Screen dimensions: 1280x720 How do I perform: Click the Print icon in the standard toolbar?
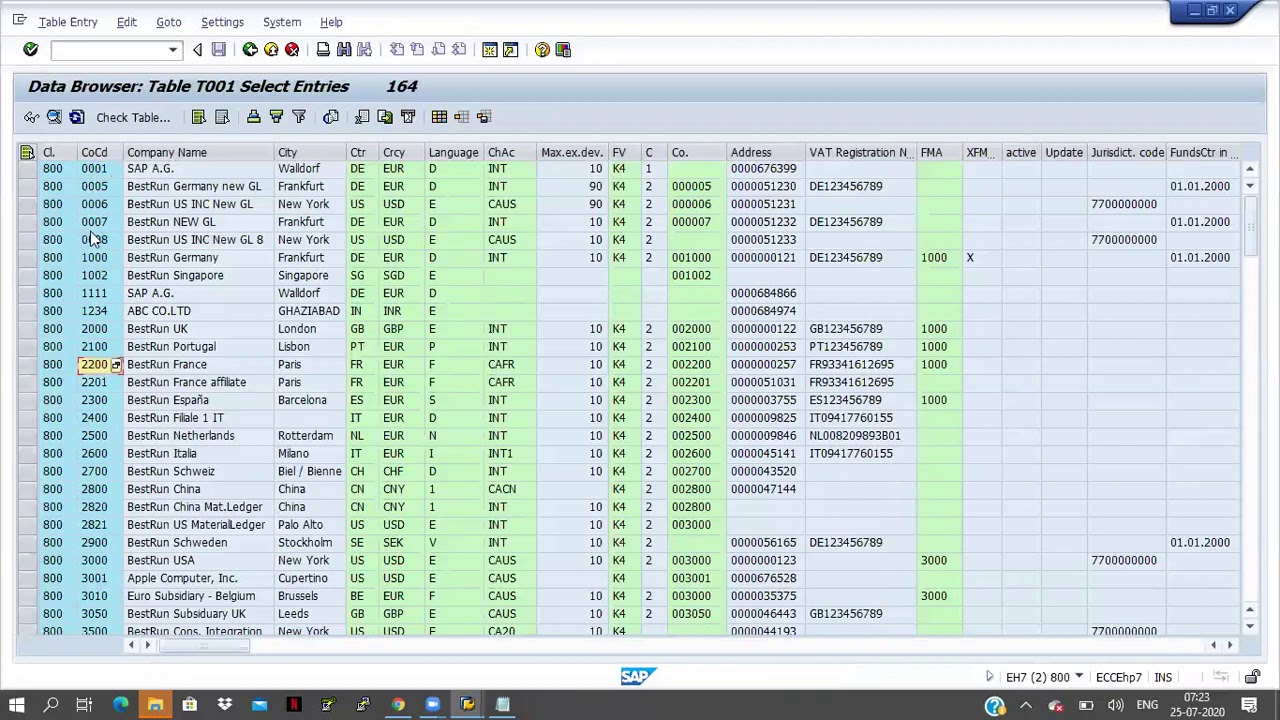tap(323, 50)
